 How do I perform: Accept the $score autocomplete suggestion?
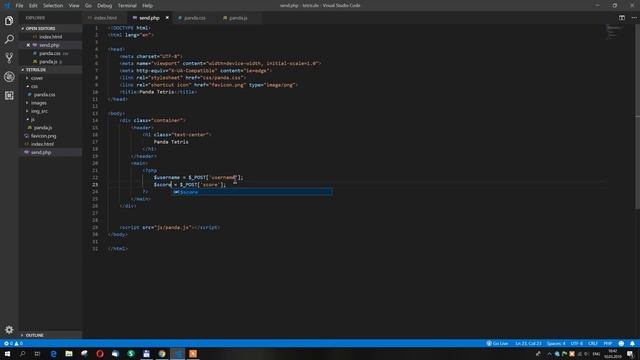pyautogui.click(x=251, y=192)
